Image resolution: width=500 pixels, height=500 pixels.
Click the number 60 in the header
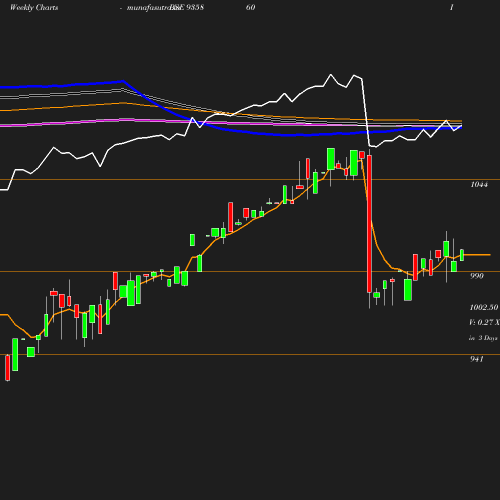click(251, 7)
